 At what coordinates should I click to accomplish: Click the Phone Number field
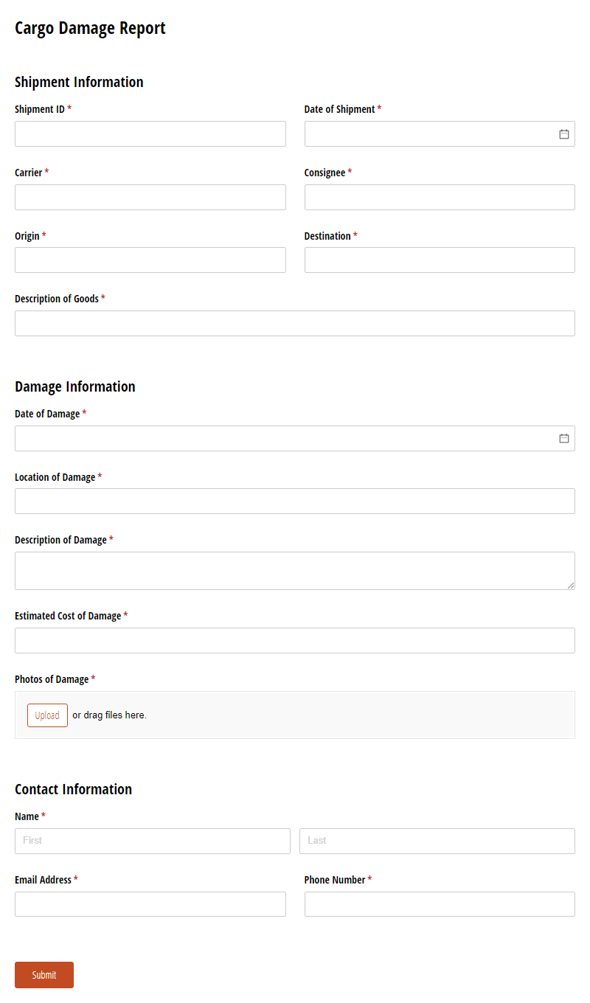pos(440,904)
